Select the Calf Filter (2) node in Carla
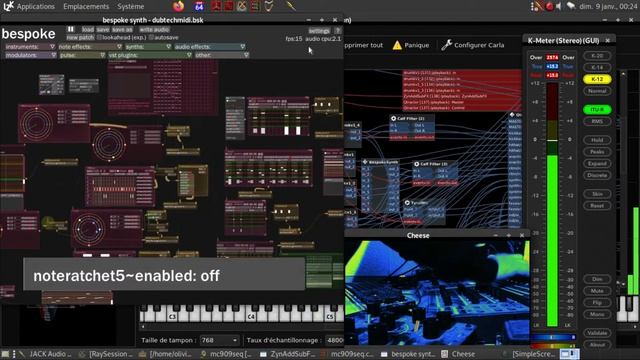The height and width of the screenshot is (360, 640). (412, 128)
